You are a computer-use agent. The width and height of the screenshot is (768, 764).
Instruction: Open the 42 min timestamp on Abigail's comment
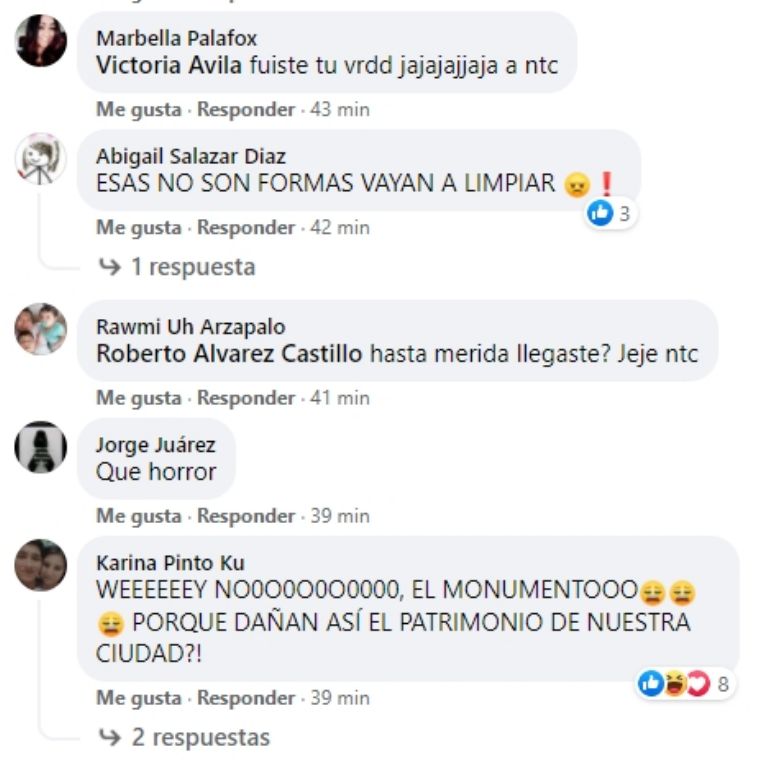pos(340,228)
